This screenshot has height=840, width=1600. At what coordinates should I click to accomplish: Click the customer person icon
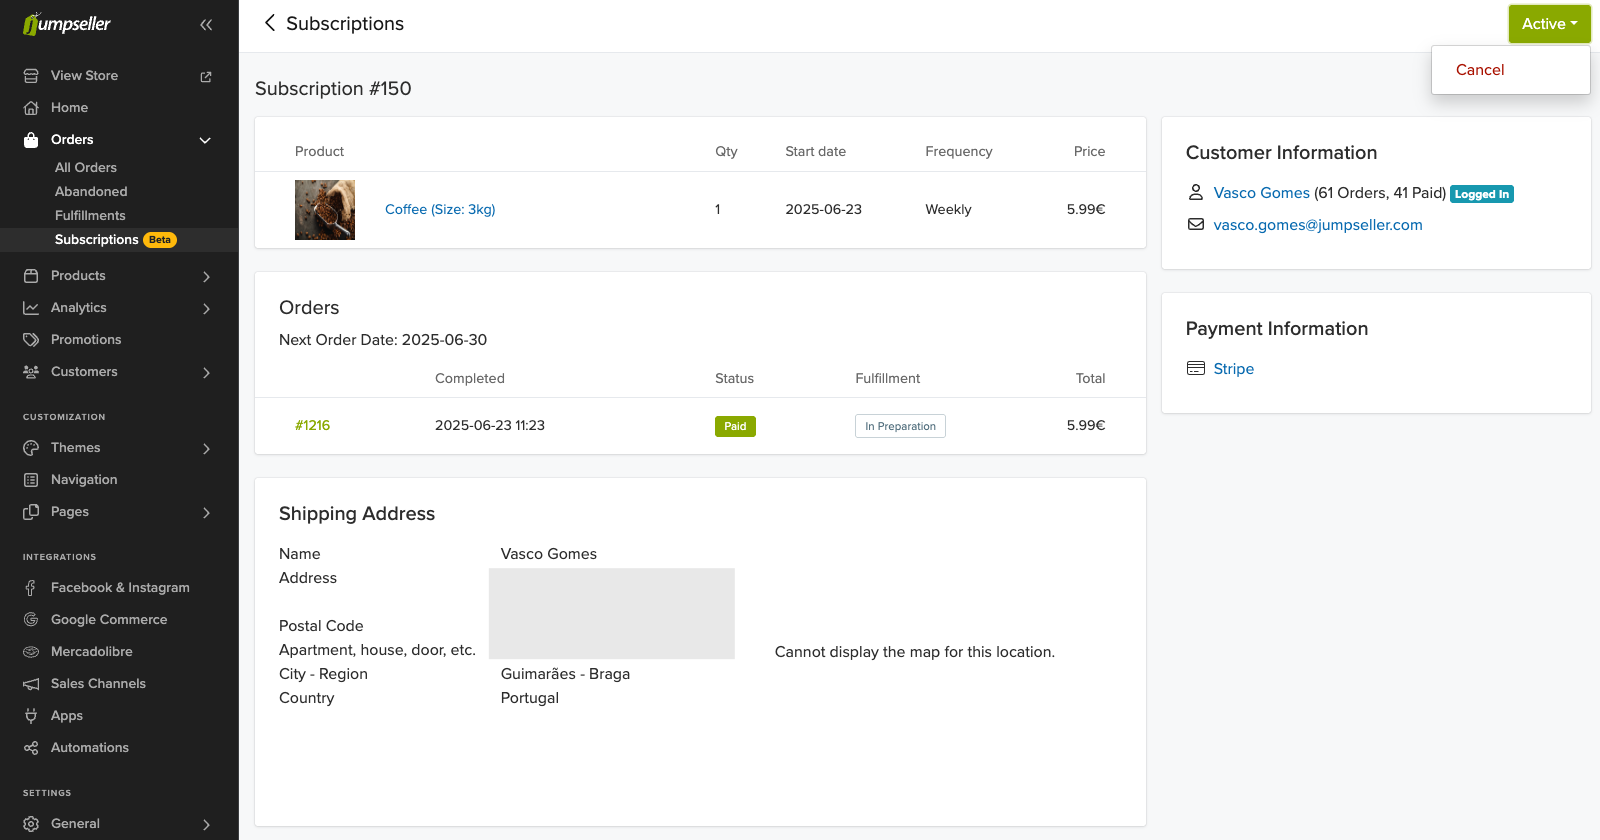(1195, 192)
